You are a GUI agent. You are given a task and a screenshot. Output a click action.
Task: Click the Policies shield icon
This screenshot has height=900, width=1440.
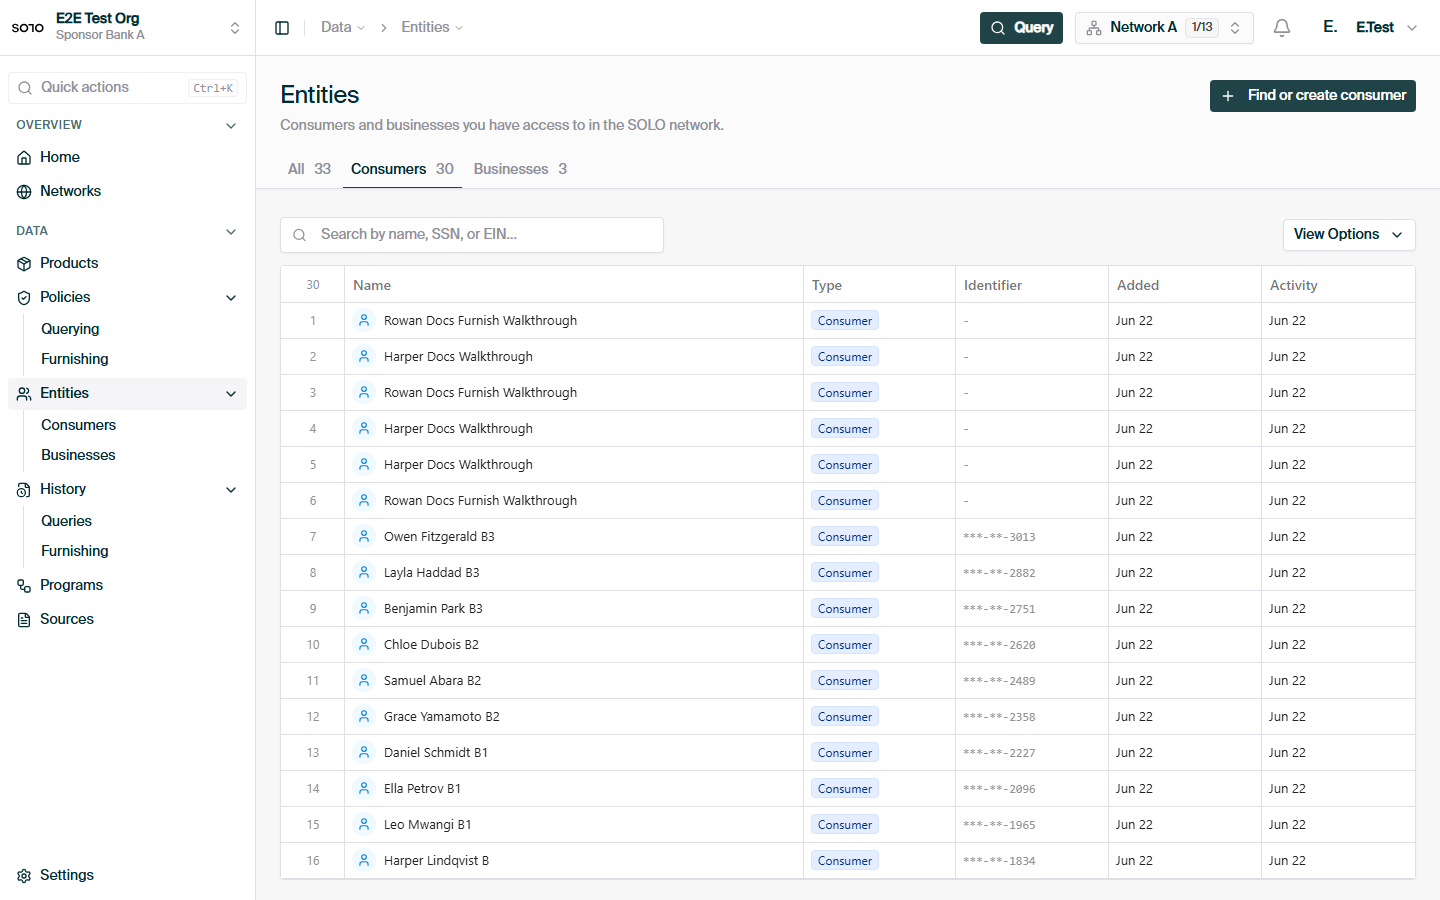point(24,298)
